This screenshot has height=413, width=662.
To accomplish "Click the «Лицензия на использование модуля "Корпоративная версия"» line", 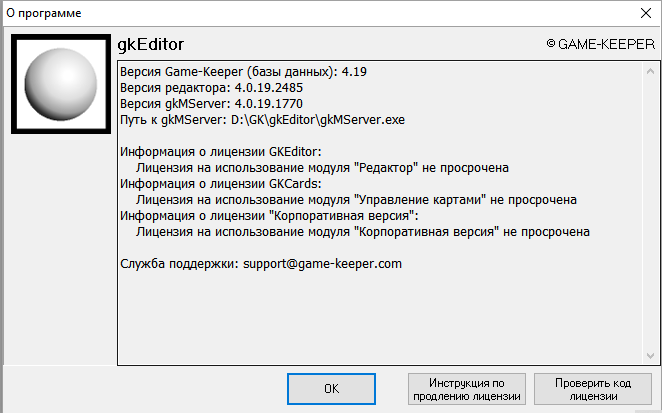I will coord(363,232).
